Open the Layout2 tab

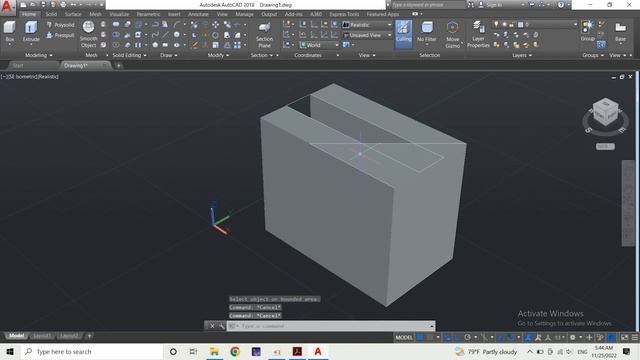coord(69,336)
